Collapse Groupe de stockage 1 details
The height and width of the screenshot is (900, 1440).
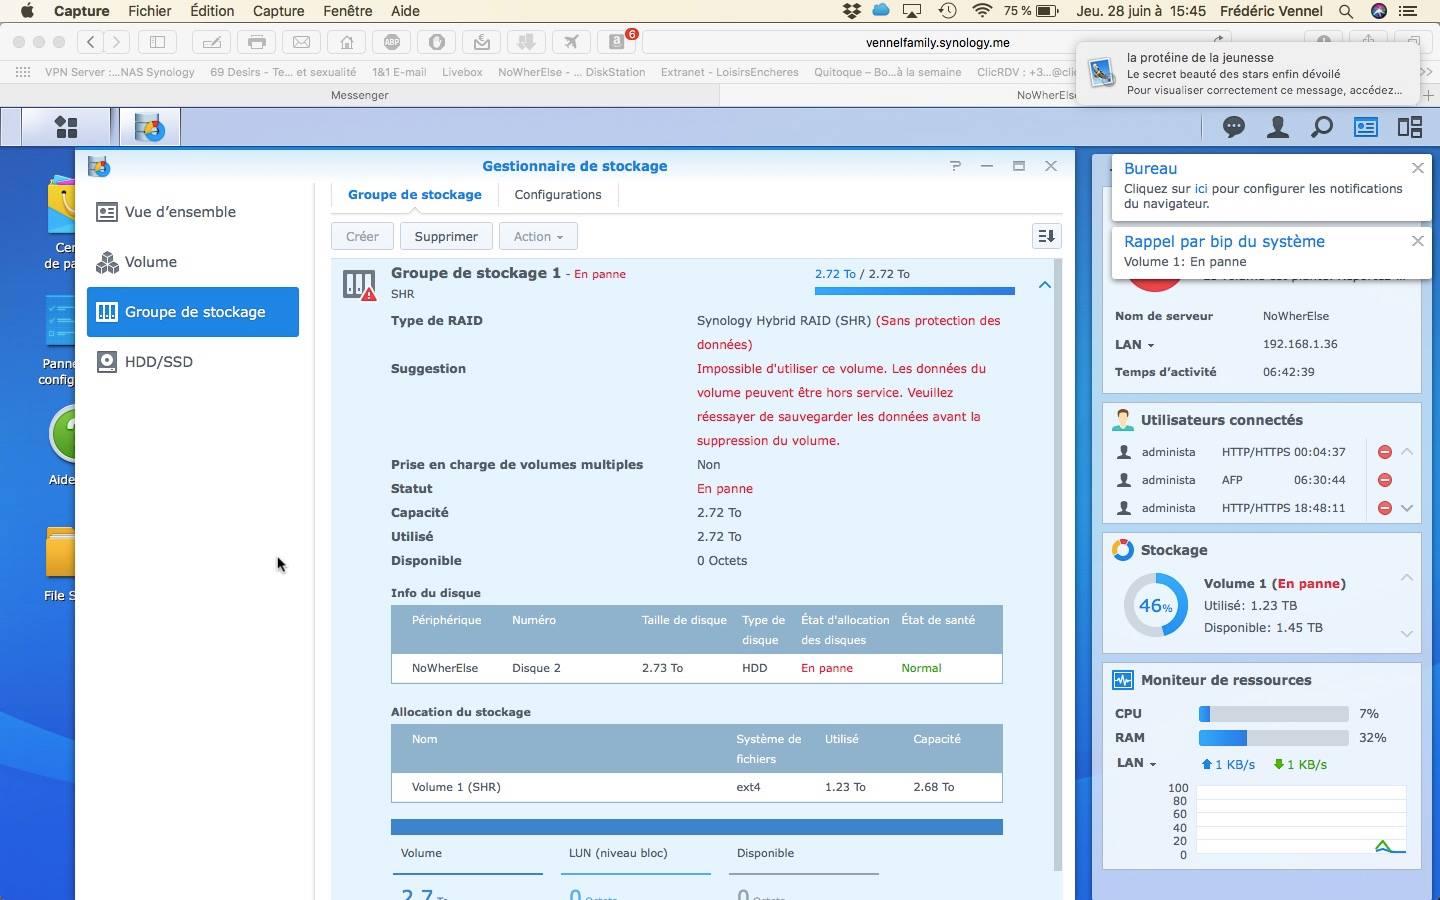(1045, 285)
